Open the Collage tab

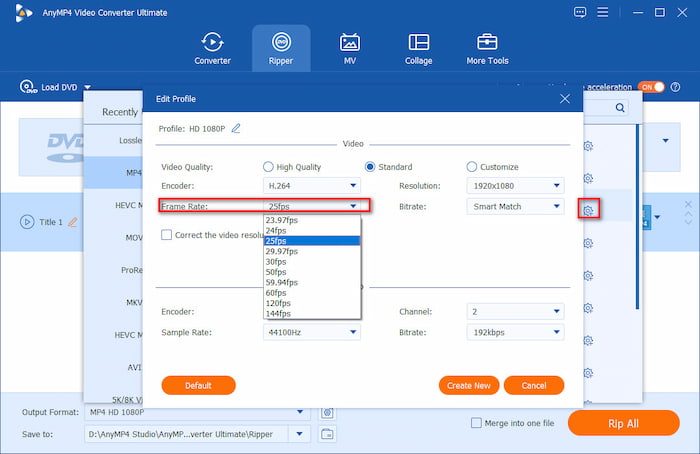click(x=418, y=49)
